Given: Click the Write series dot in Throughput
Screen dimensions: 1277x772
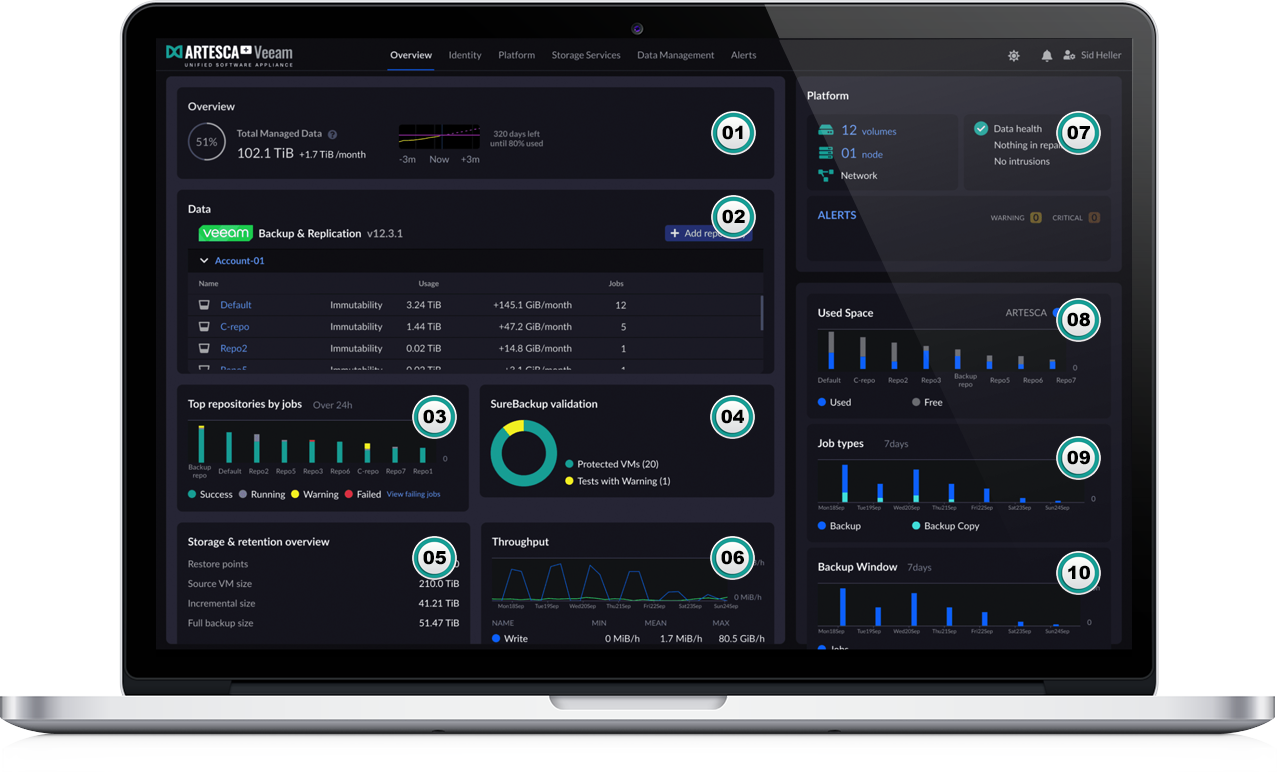Looking at the screenshot, I should point(496,639).
